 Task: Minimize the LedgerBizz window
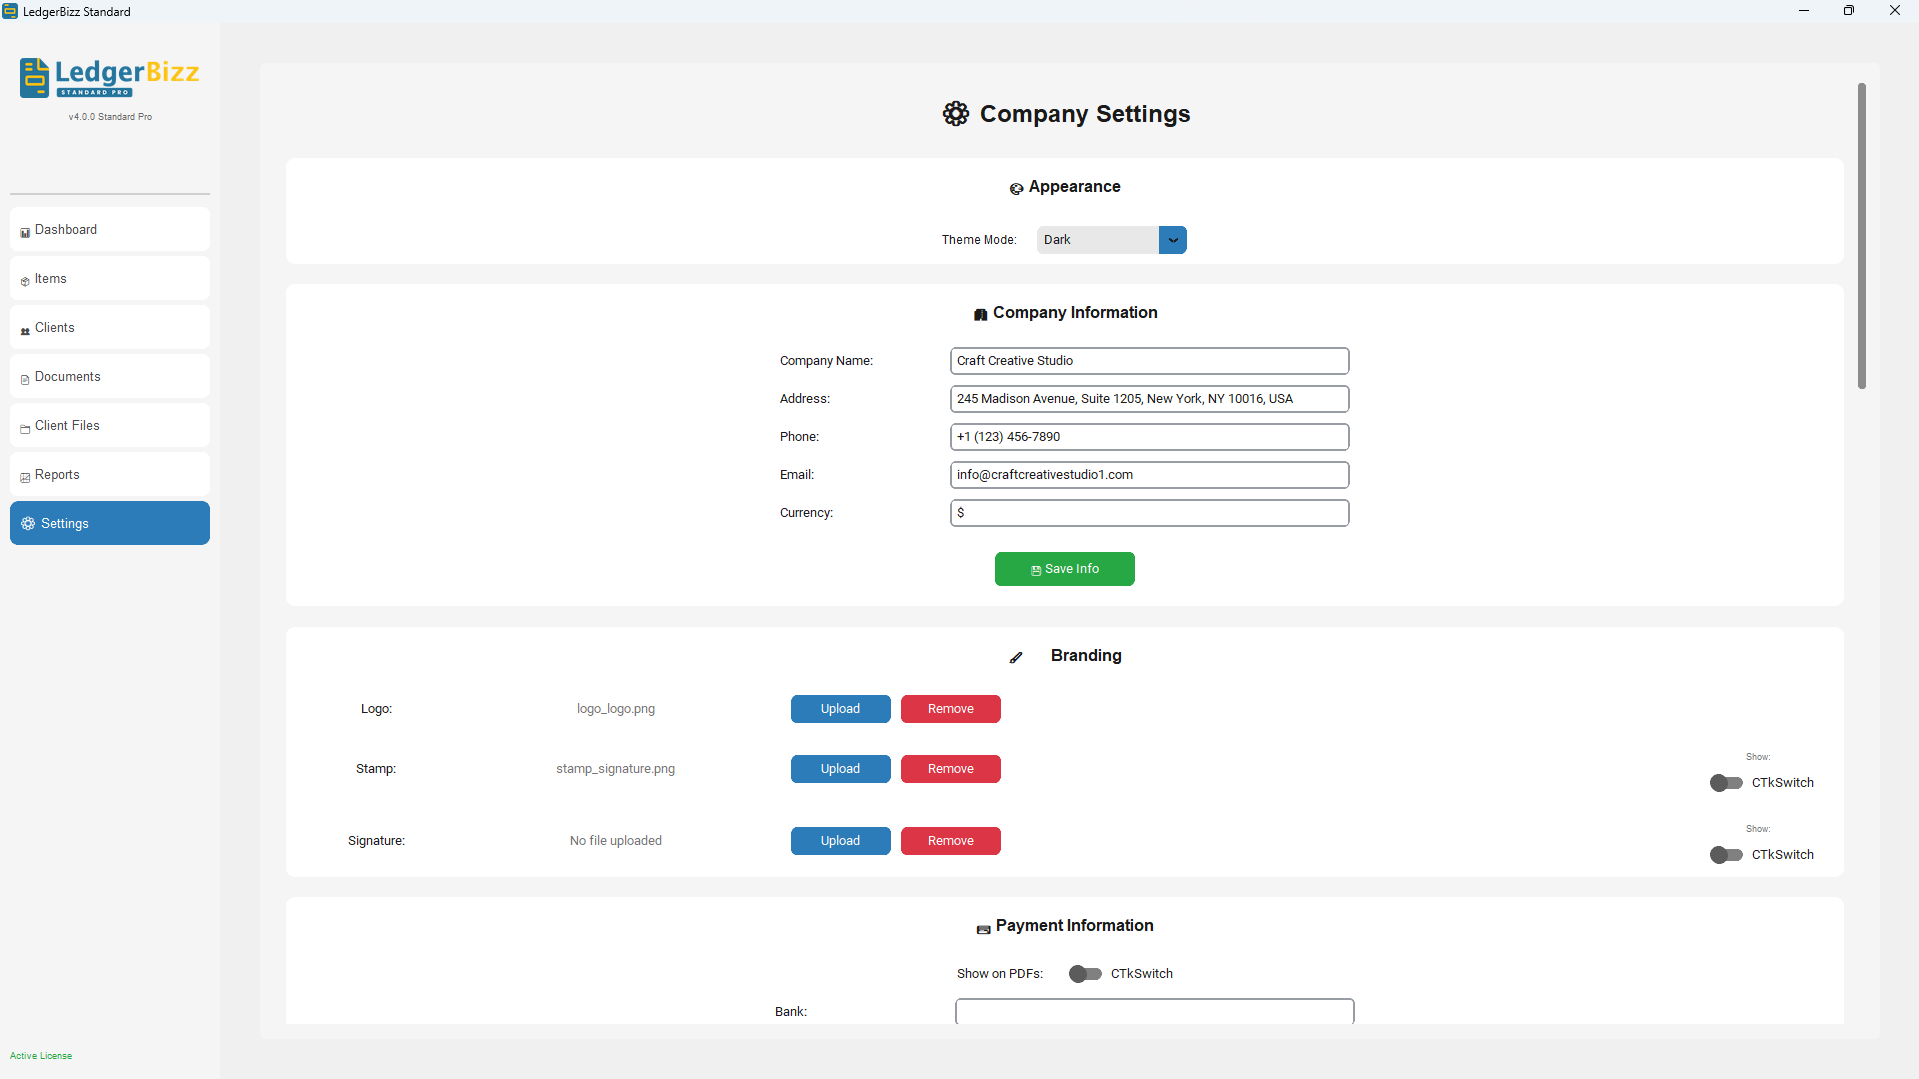[x=1803, y=11]
